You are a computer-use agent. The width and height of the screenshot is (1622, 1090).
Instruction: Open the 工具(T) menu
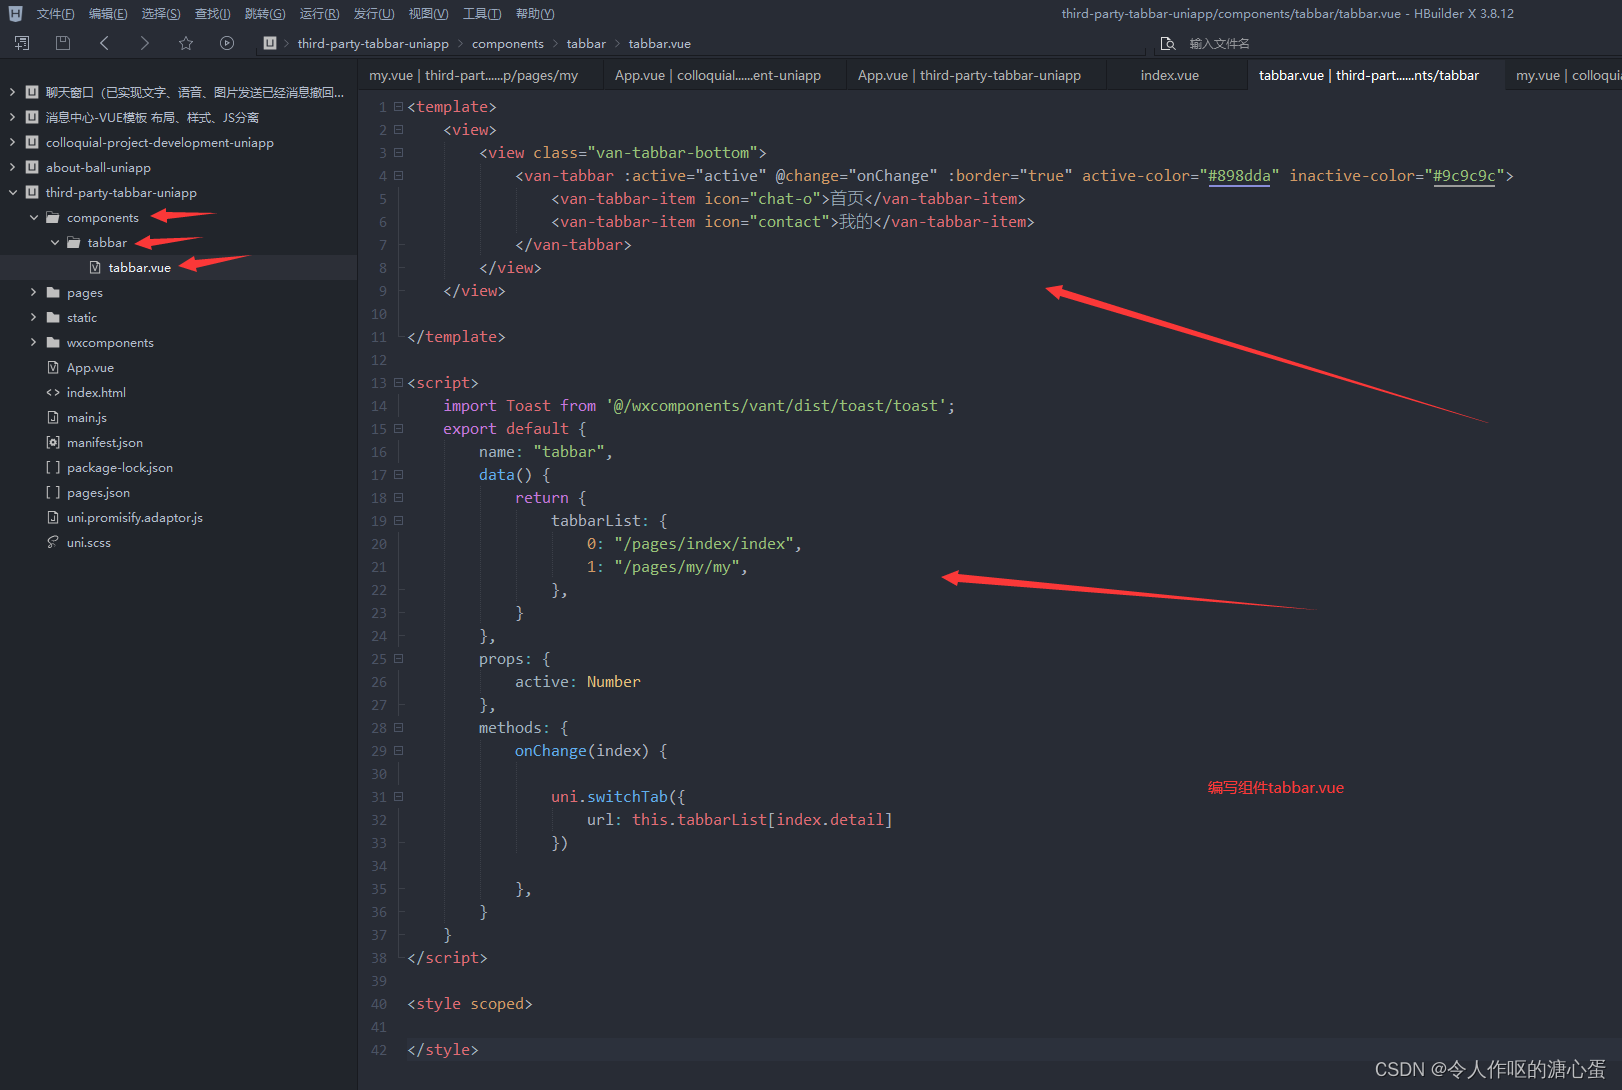(482, 14)
